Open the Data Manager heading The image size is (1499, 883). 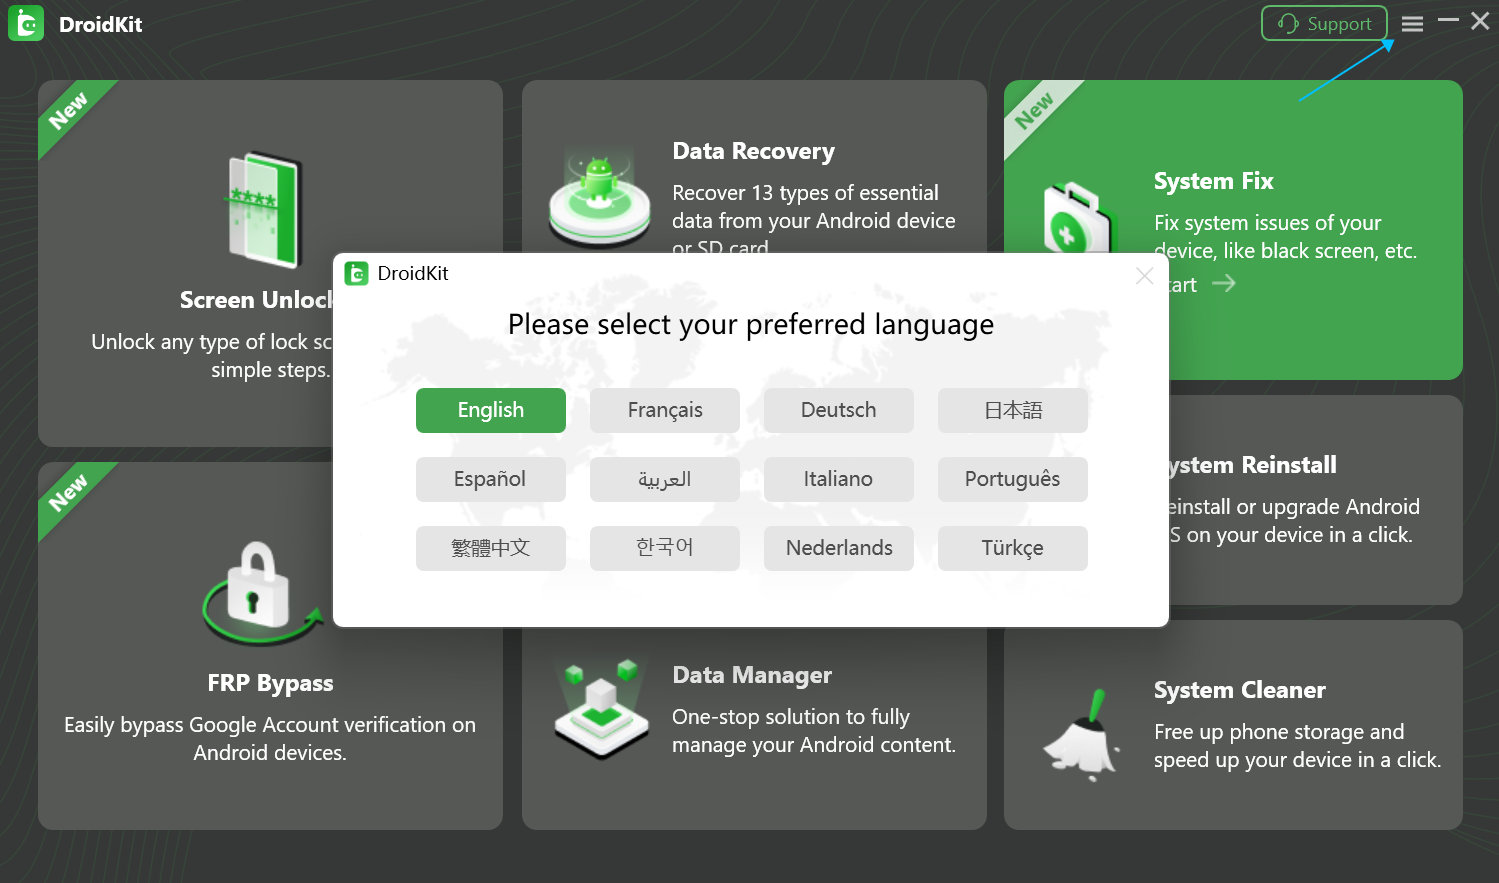tap(752, 675)
